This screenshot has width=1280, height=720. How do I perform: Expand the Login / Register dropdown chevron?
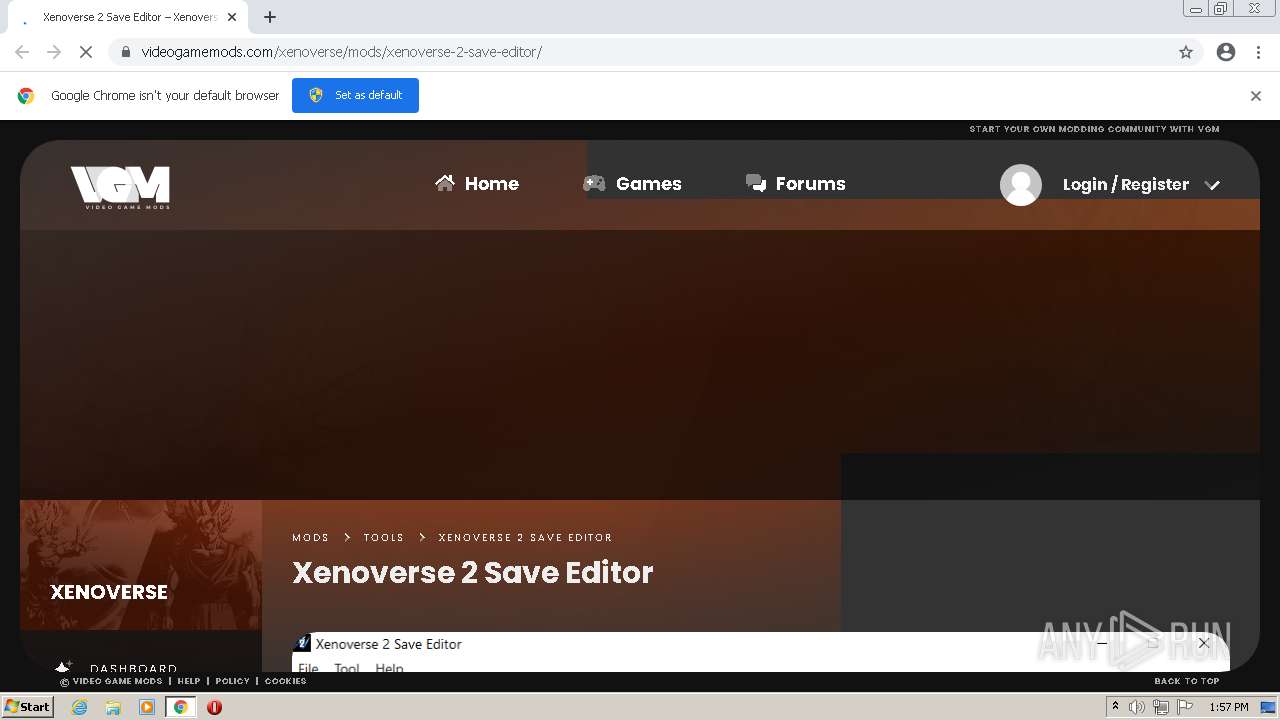click(1213, 185)
